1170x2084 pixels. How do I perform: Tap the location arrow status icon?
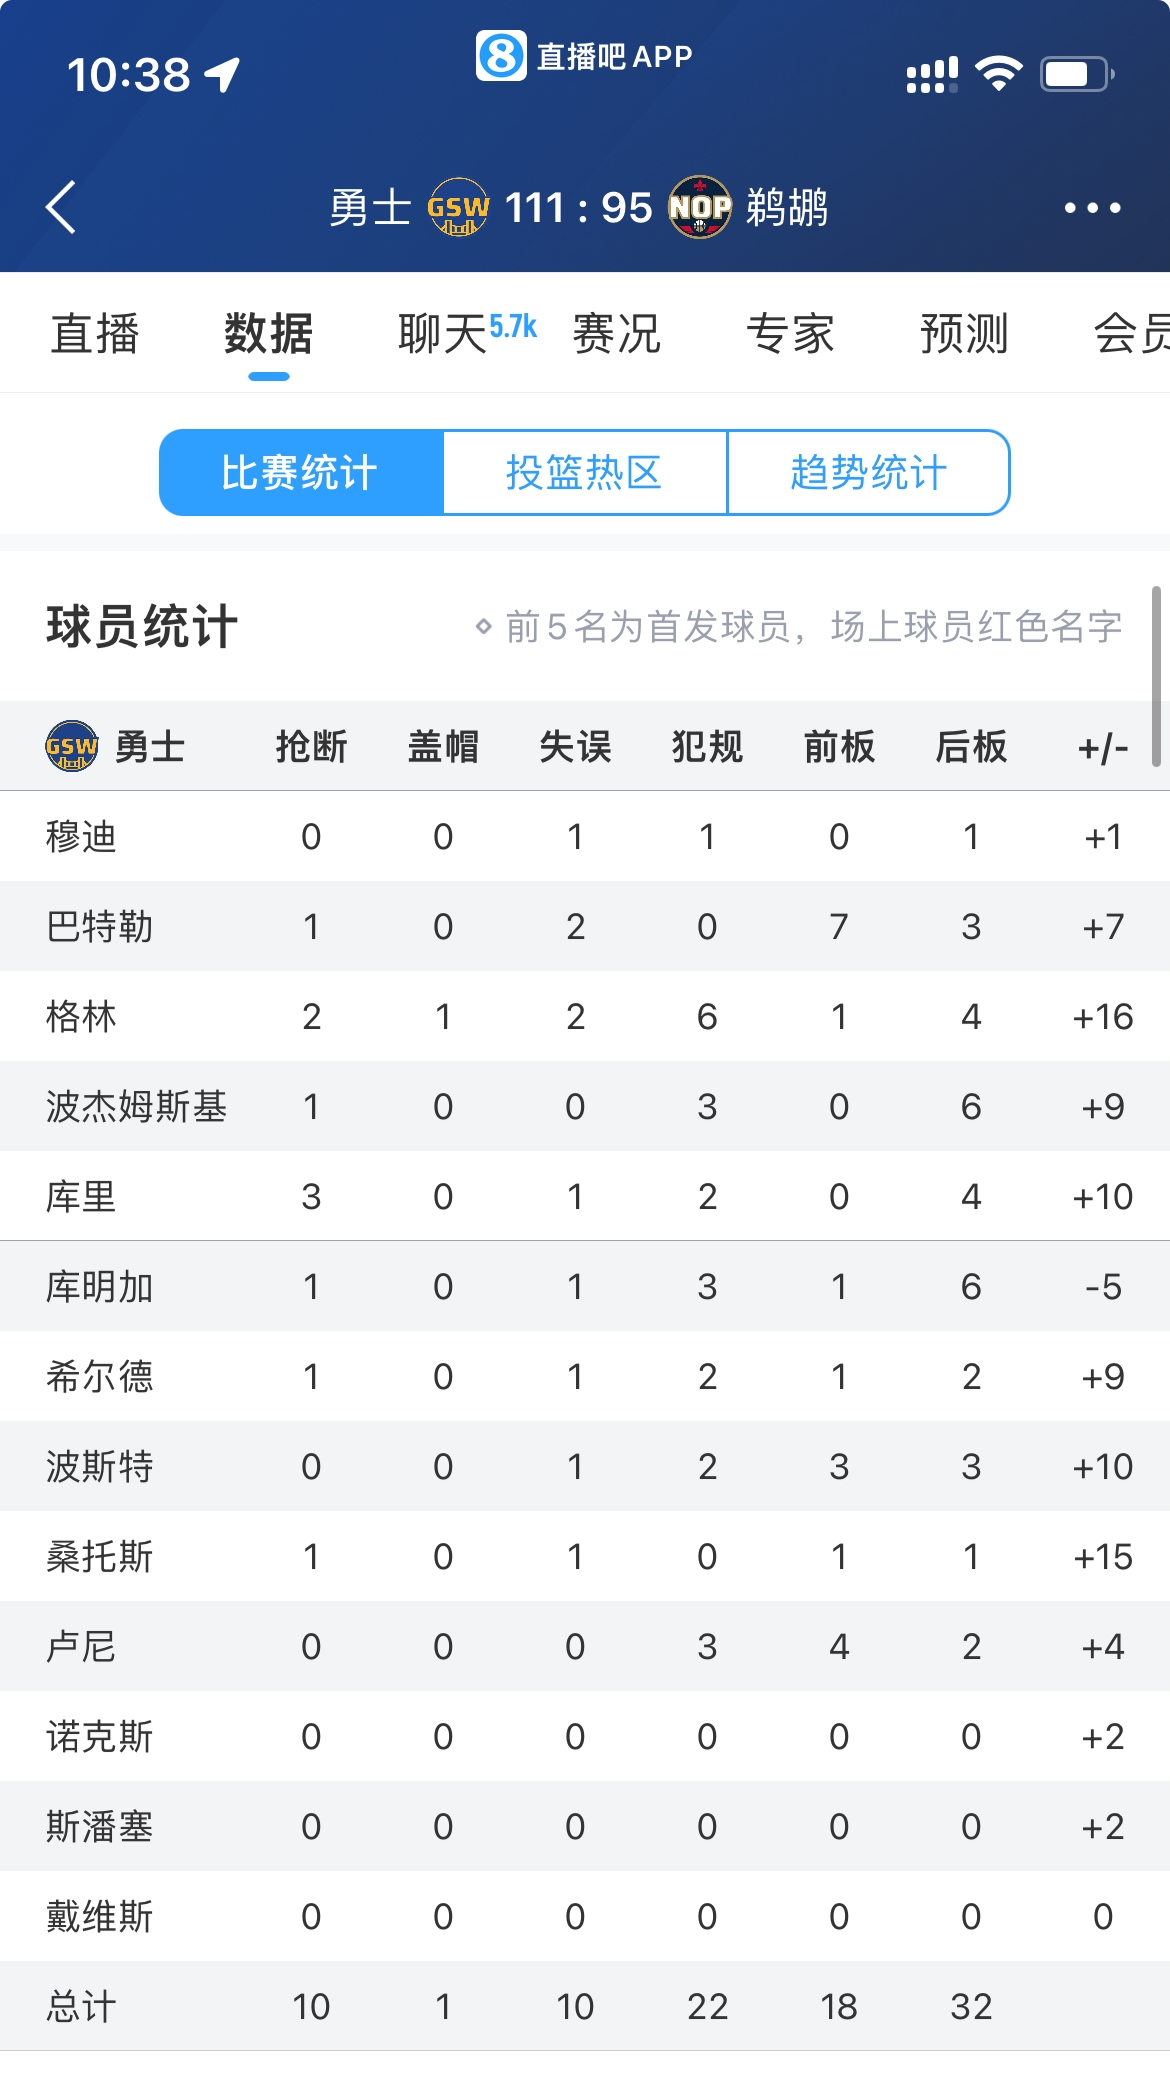(222, 74)
